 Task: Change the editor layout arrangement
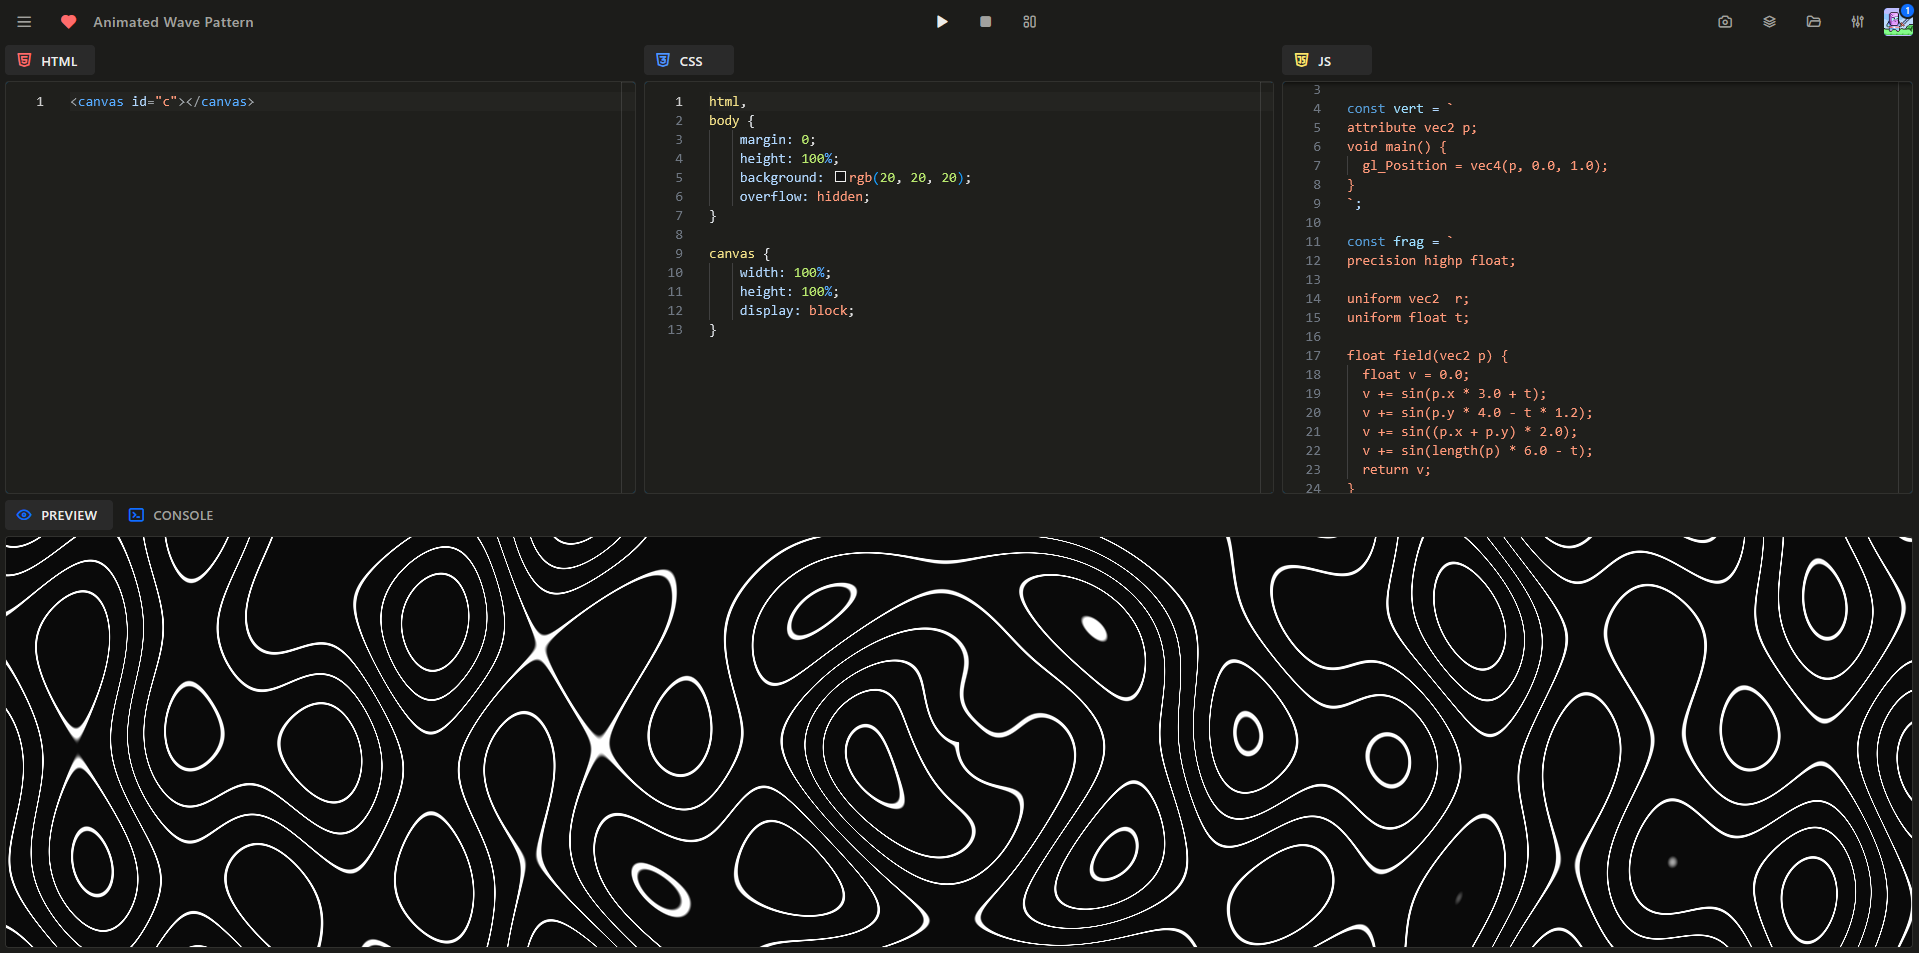(1029, 21)
